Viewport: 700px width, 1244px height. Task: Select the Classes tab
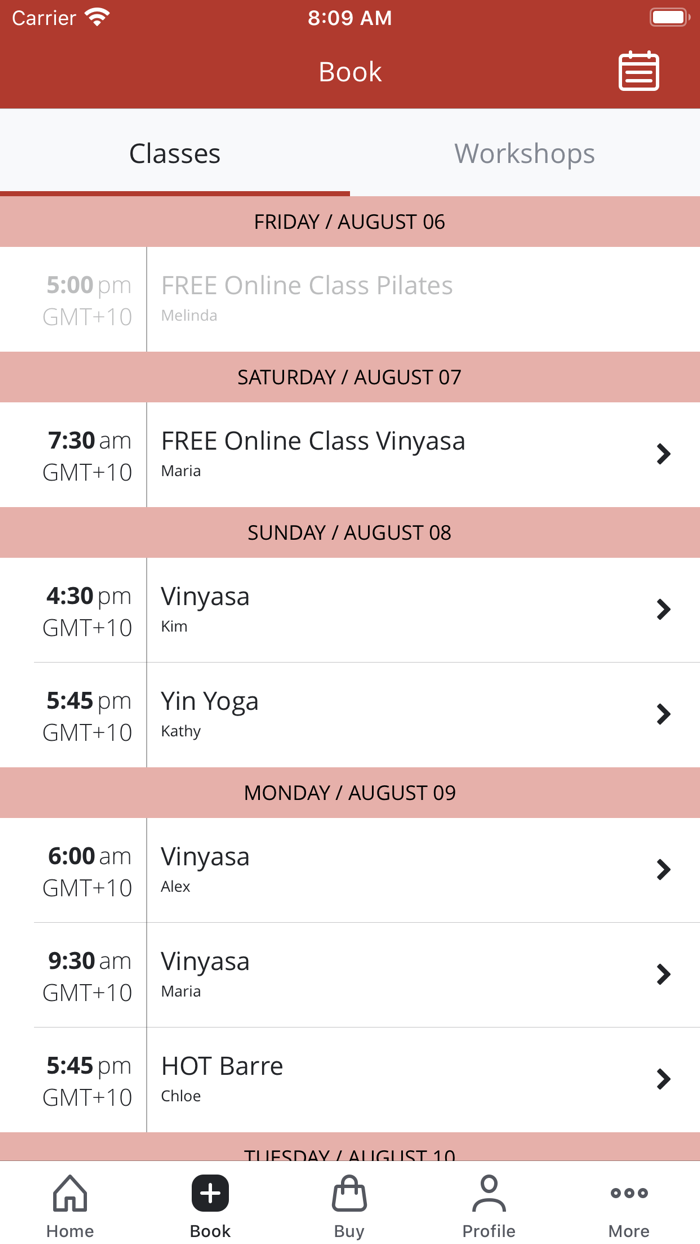point(175,153)
